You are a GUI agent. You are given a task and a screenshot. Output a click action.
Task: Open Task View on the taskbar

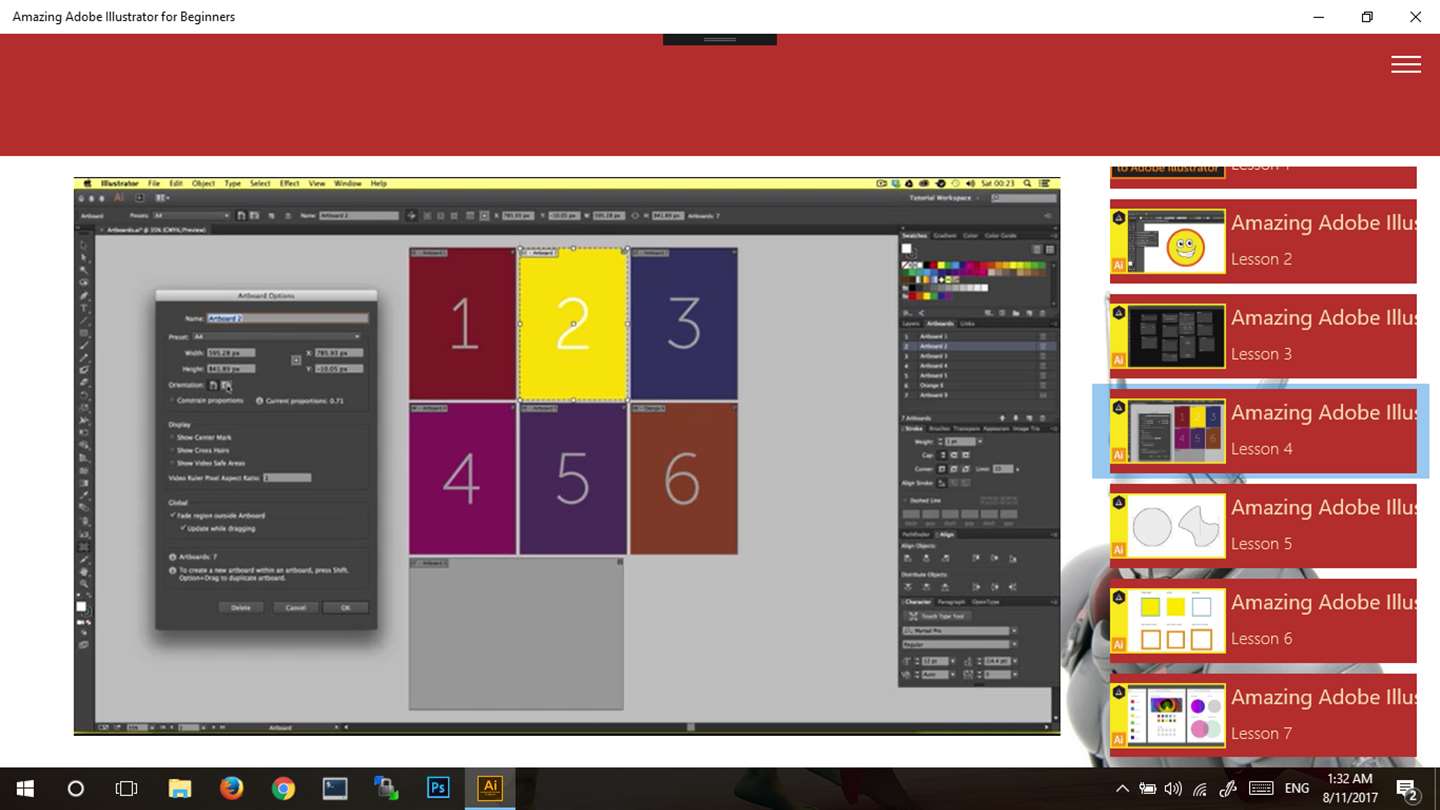pos(126,788)
